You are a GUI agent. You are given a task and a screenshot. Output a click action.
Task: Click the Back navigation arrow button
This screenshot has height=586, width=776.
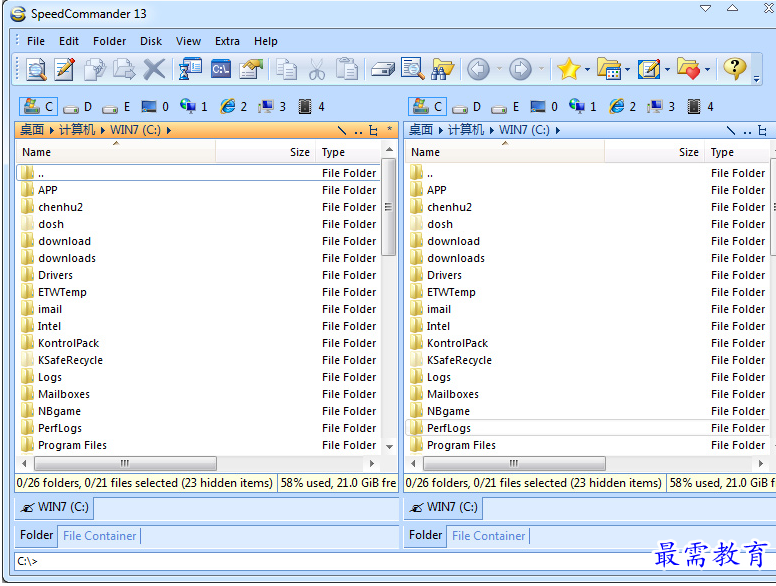[478, 69]
